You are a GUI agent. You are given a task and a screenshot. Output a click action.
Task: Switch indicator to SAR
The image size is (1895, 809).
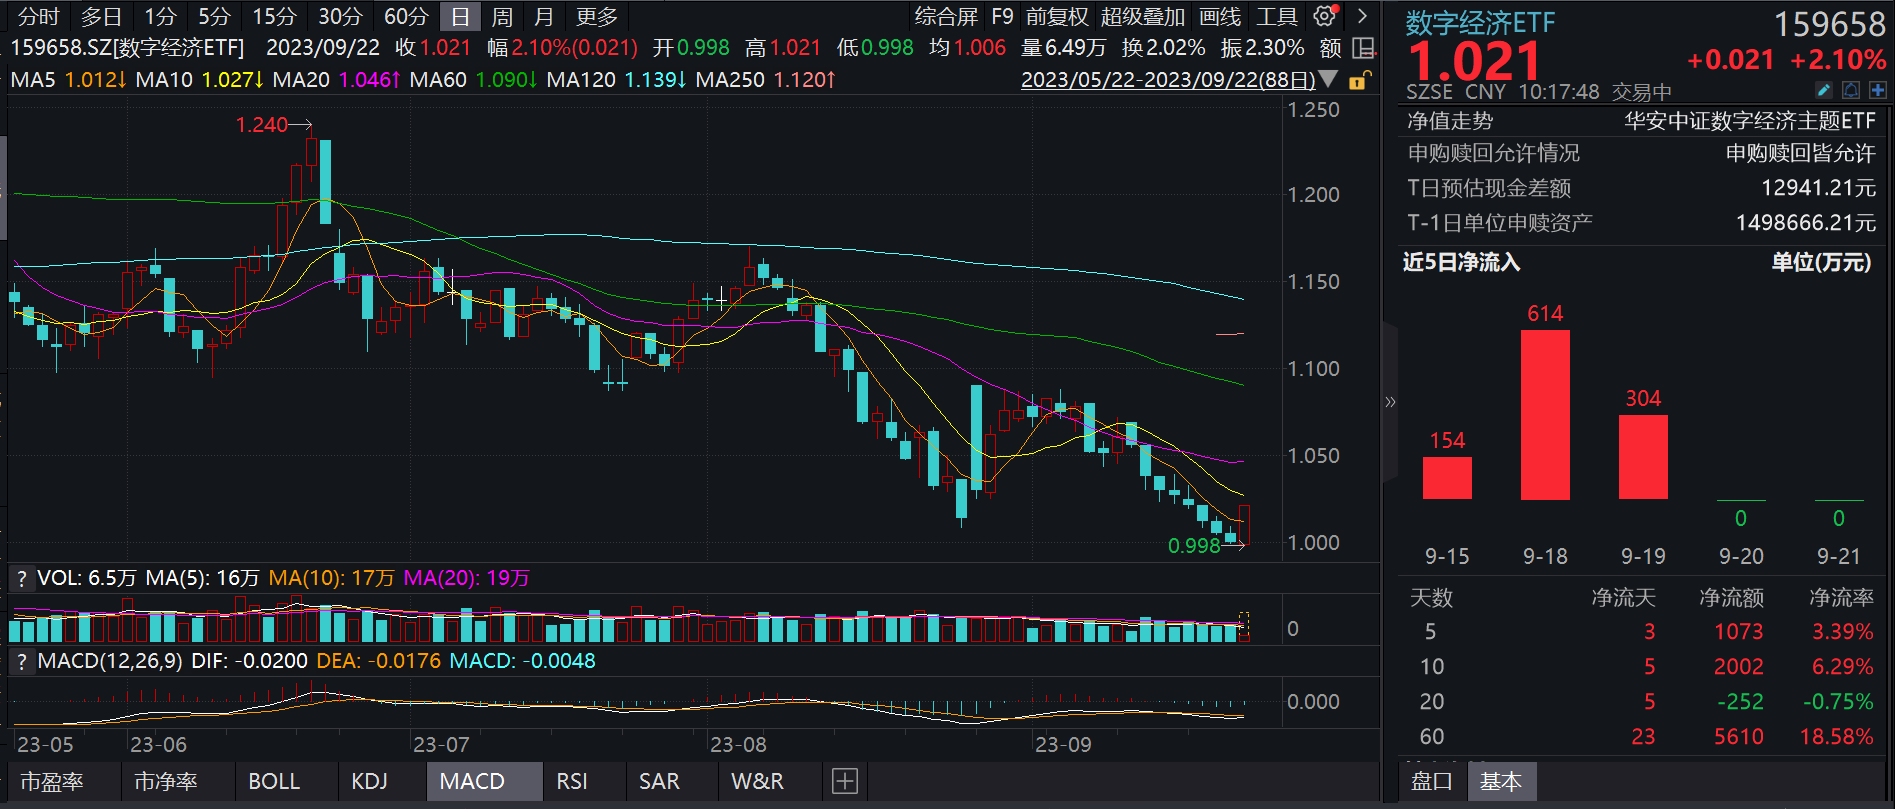659,781
